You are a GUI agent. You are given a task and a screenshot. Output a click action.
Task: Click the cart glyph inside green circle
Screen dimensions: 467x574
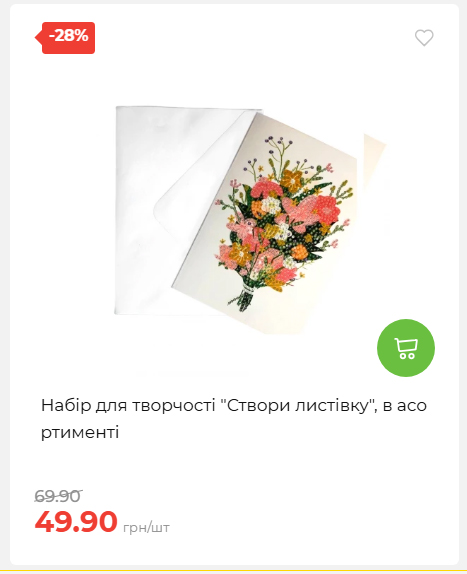tap(406, 348)
